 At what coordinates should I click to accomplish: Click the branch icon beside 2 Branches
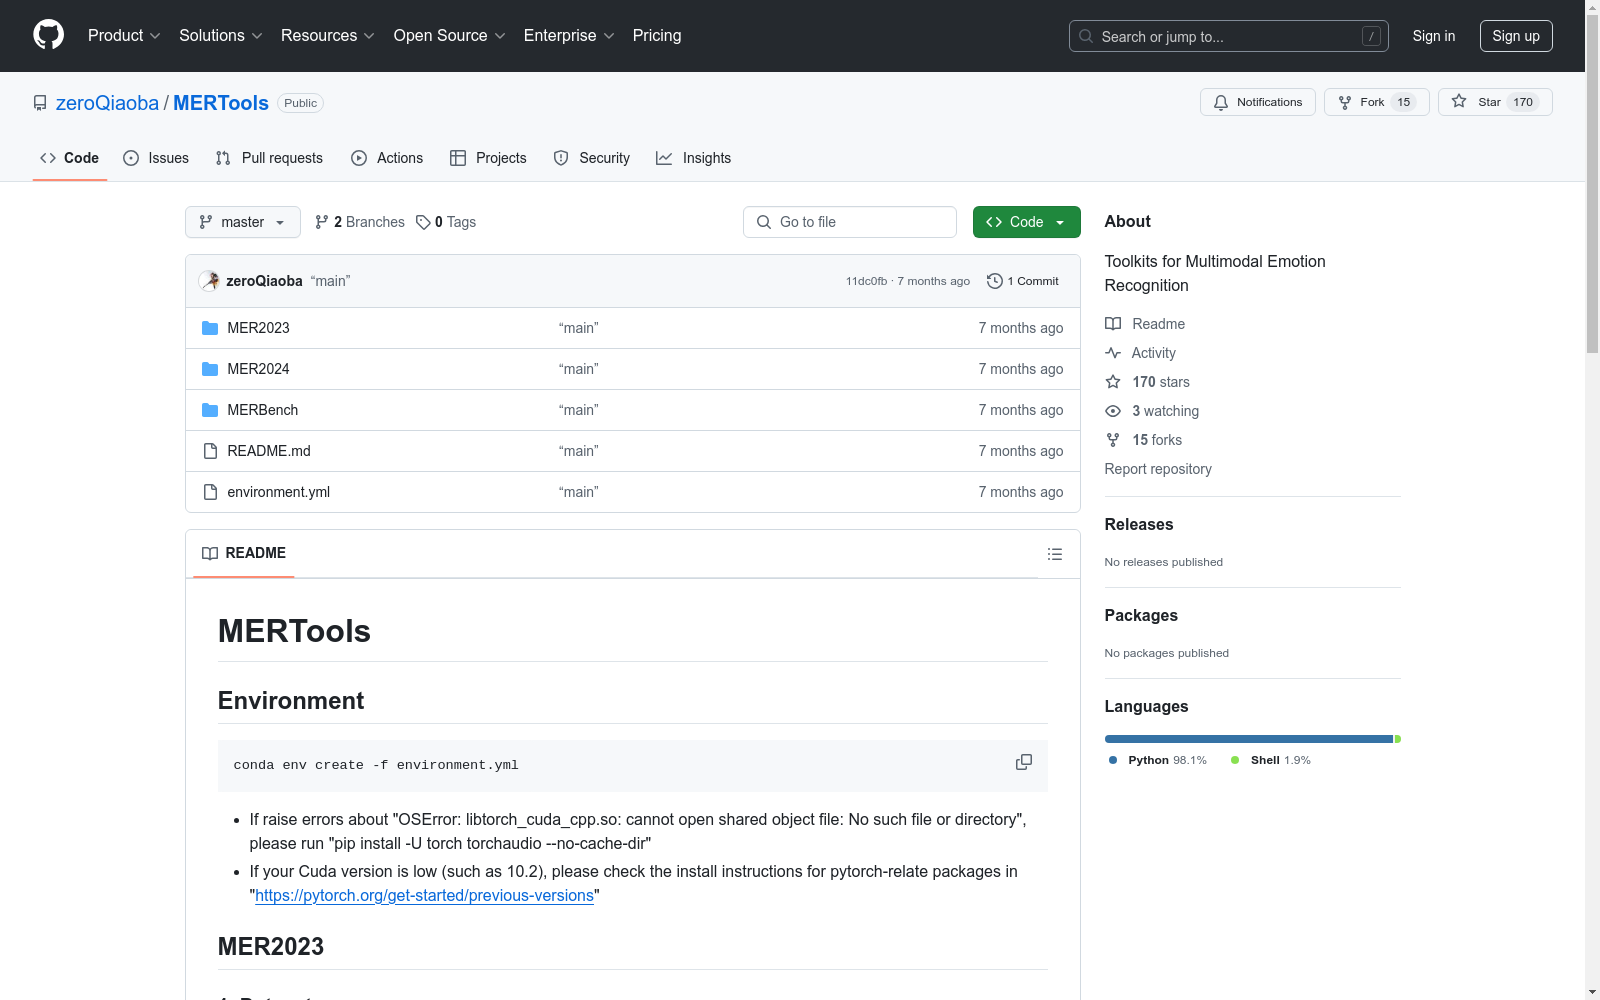click(322, 222)
